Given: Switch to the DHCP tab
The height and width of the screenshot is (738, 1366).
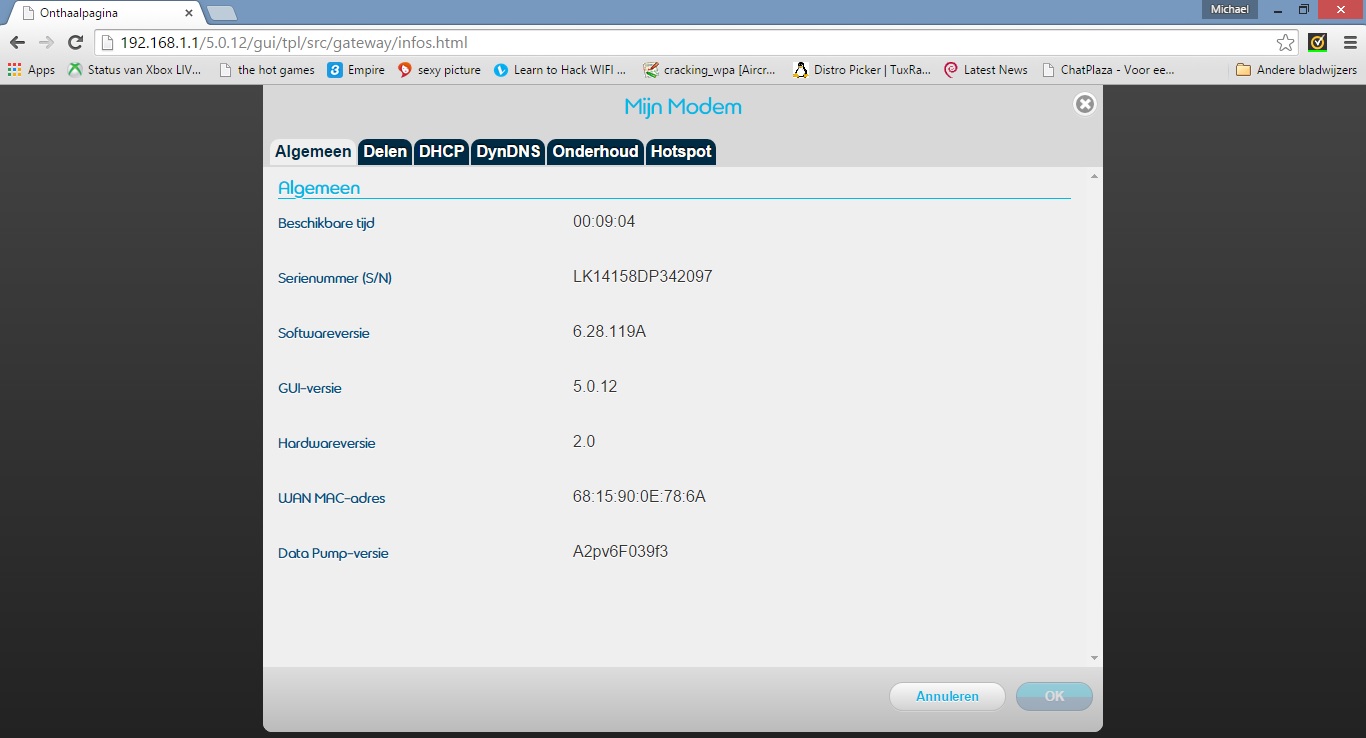Looking at the screenshot, I should coord(441,152).
